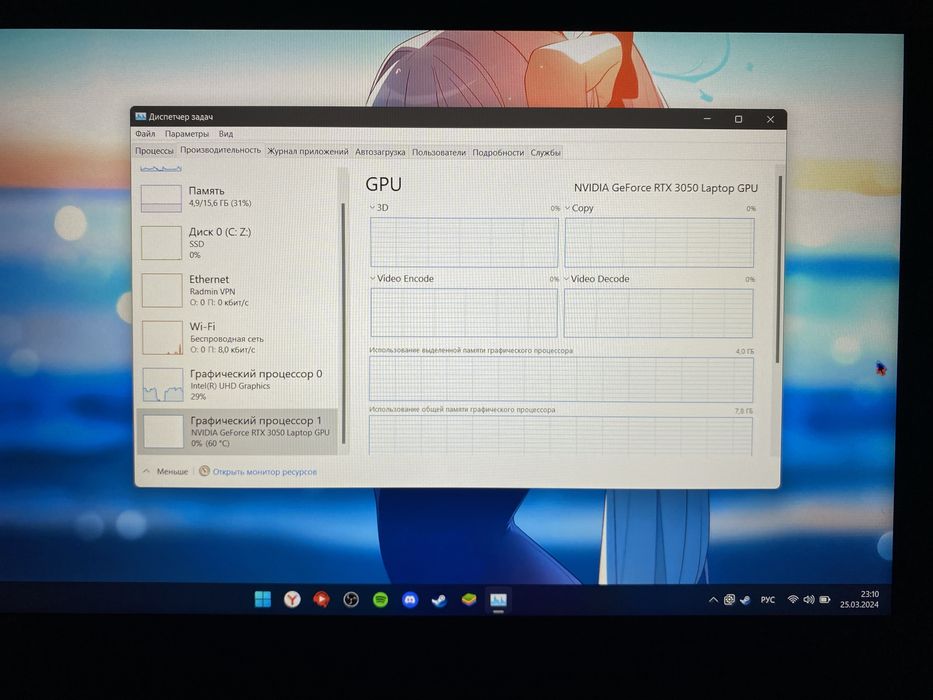Open Spotify from the taskbar
This screenshot has width=933, height=700.
coord(380,600)
